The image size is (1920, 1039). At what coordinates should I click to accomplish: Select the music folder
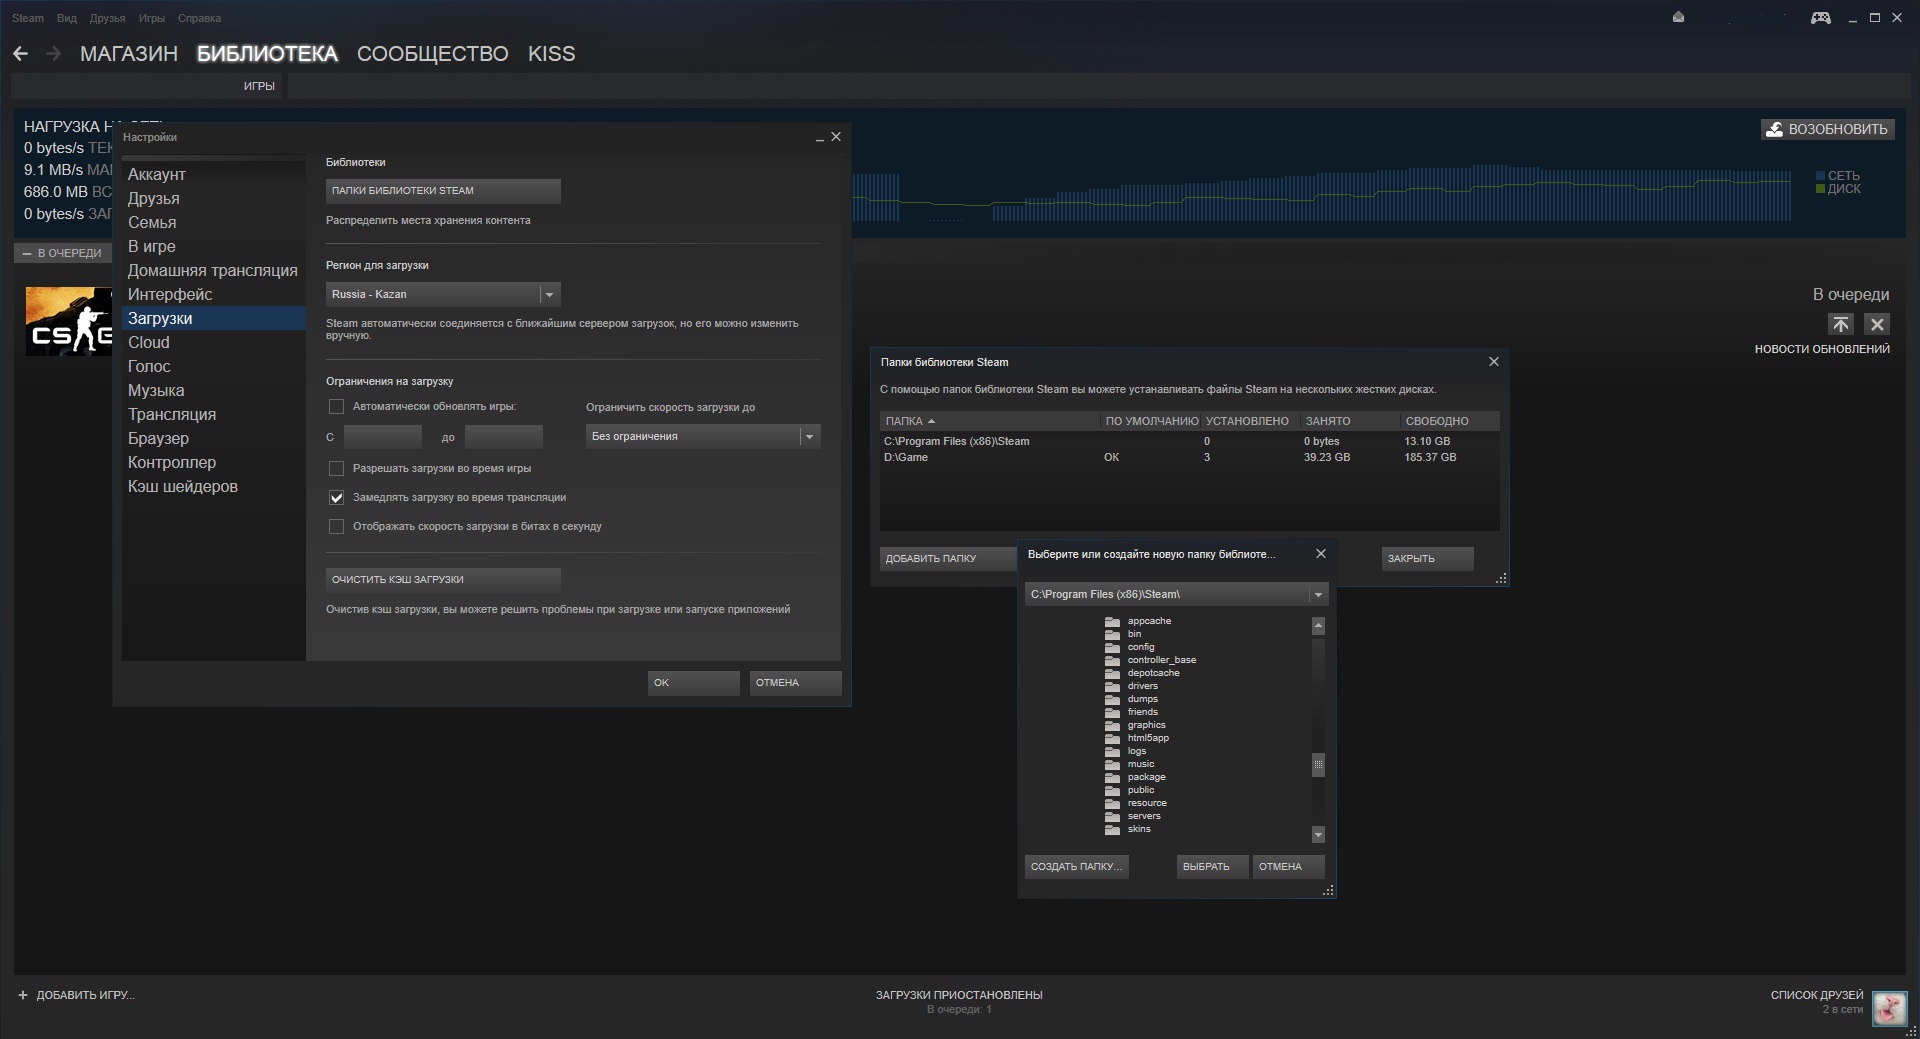1141,764
